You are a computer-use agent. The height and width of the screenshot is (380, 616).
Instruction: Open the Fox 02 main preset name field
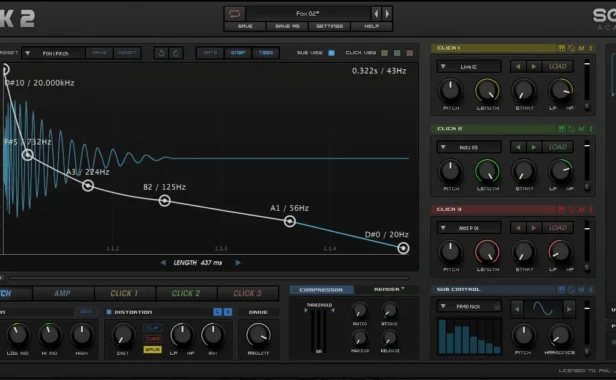coord(308,14)
